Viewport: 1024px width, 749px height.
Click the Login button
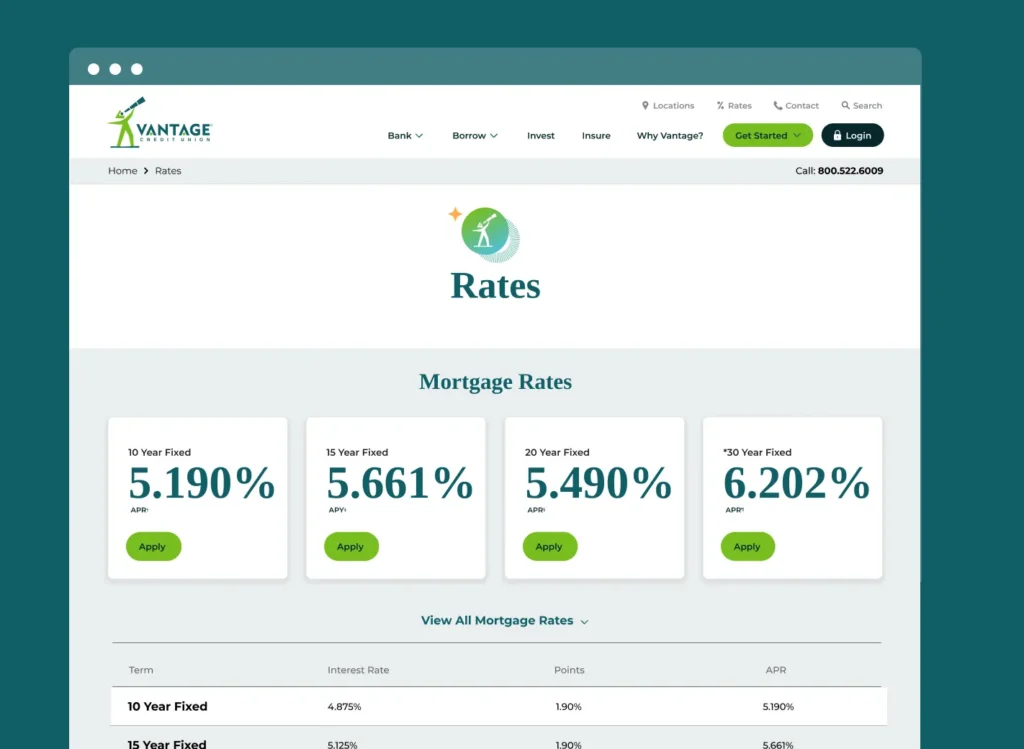tap(852, 135)
